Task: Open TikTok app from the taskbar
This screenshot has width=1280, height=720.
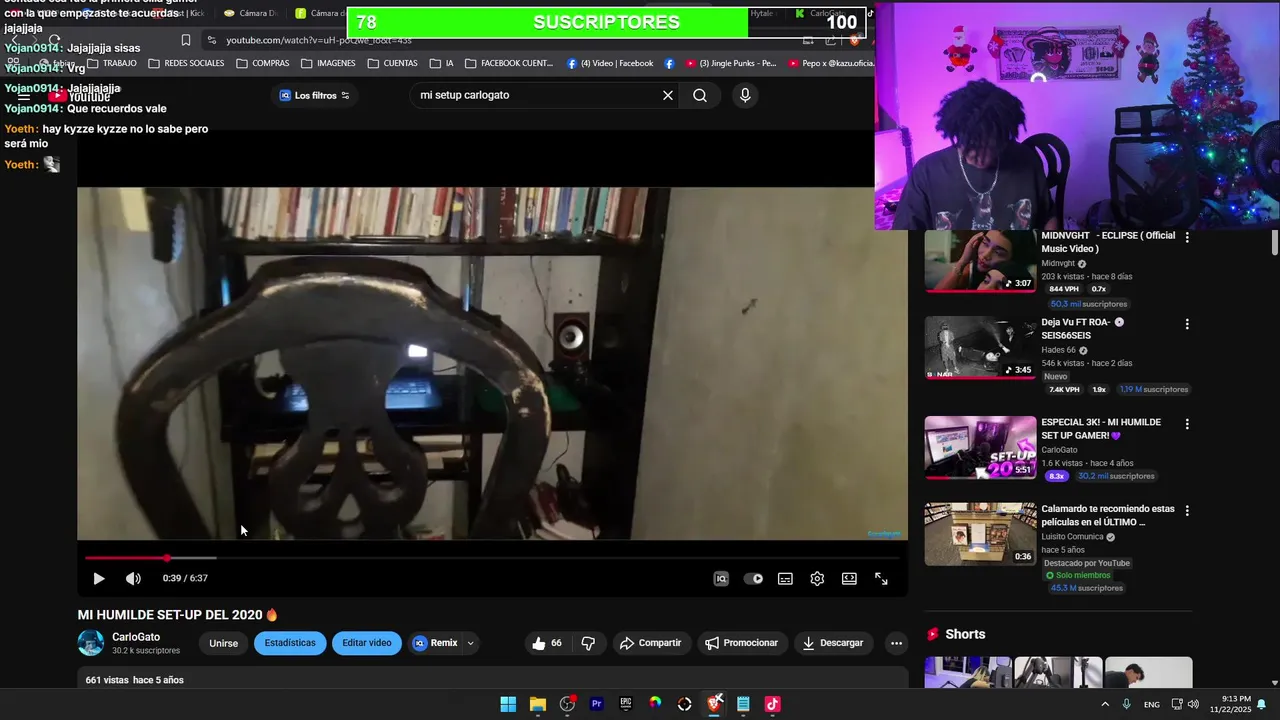Action: [772, 704]
